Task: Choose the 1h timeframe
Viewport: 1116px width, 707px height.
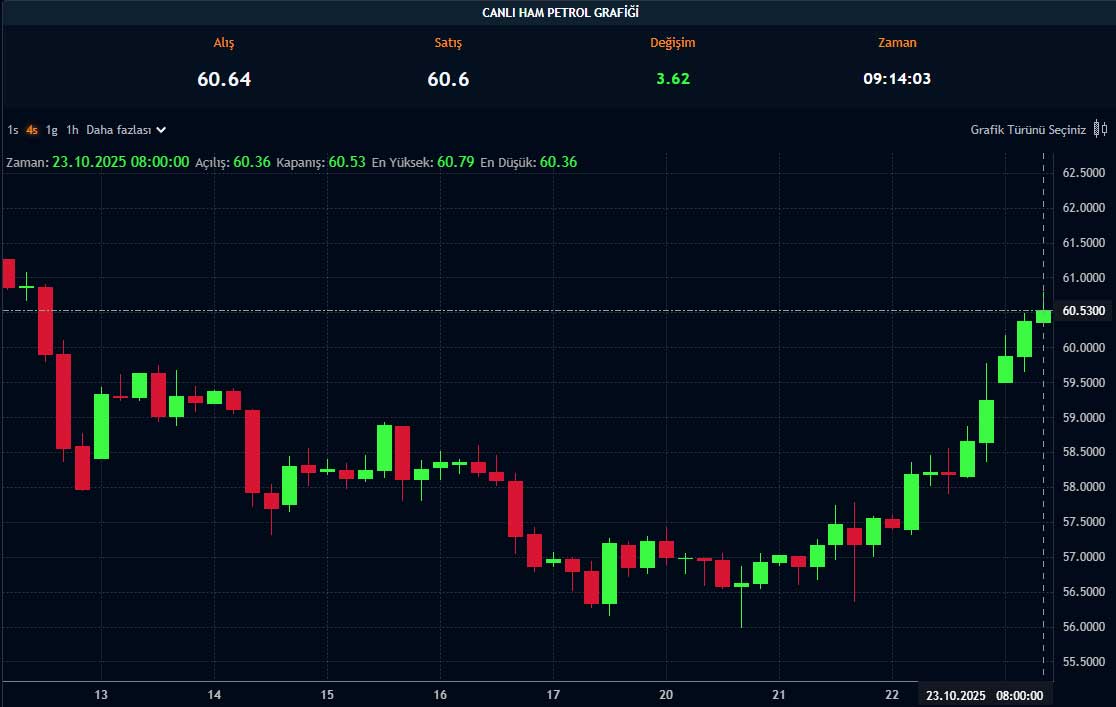Action: [x=72, y=130]
